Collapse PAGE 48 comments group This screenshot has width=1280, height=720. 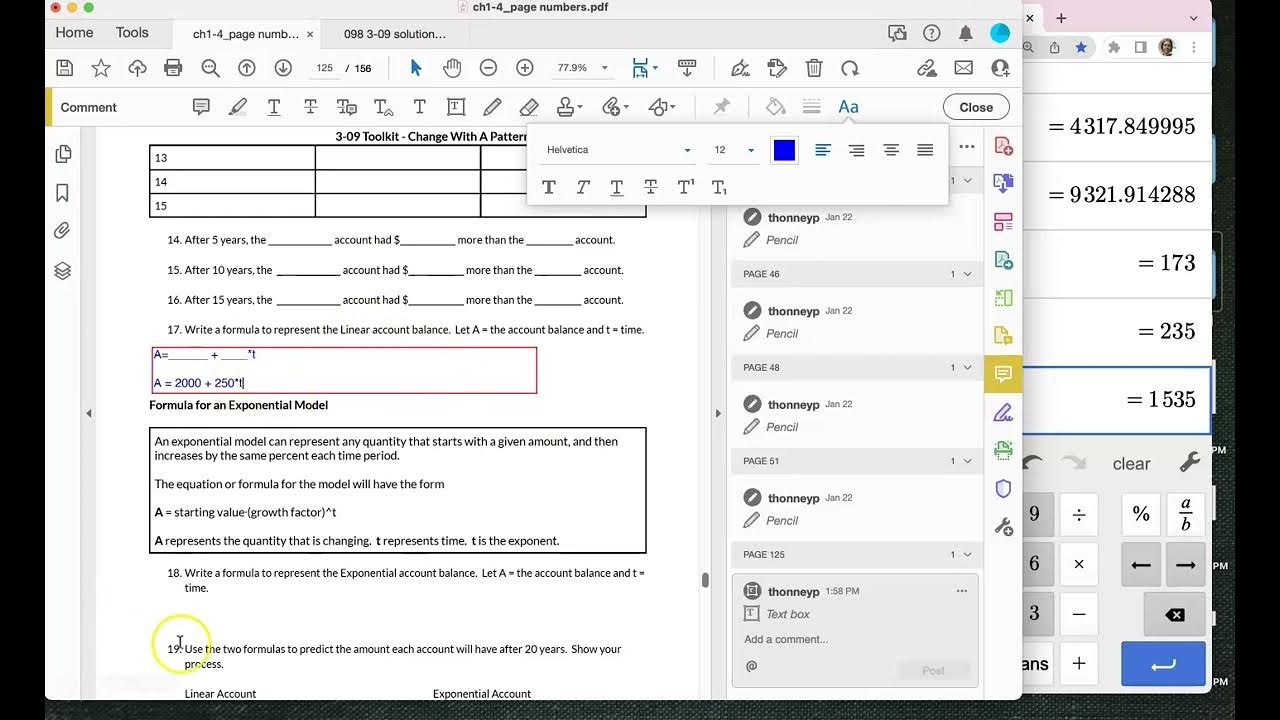[967, 367]
